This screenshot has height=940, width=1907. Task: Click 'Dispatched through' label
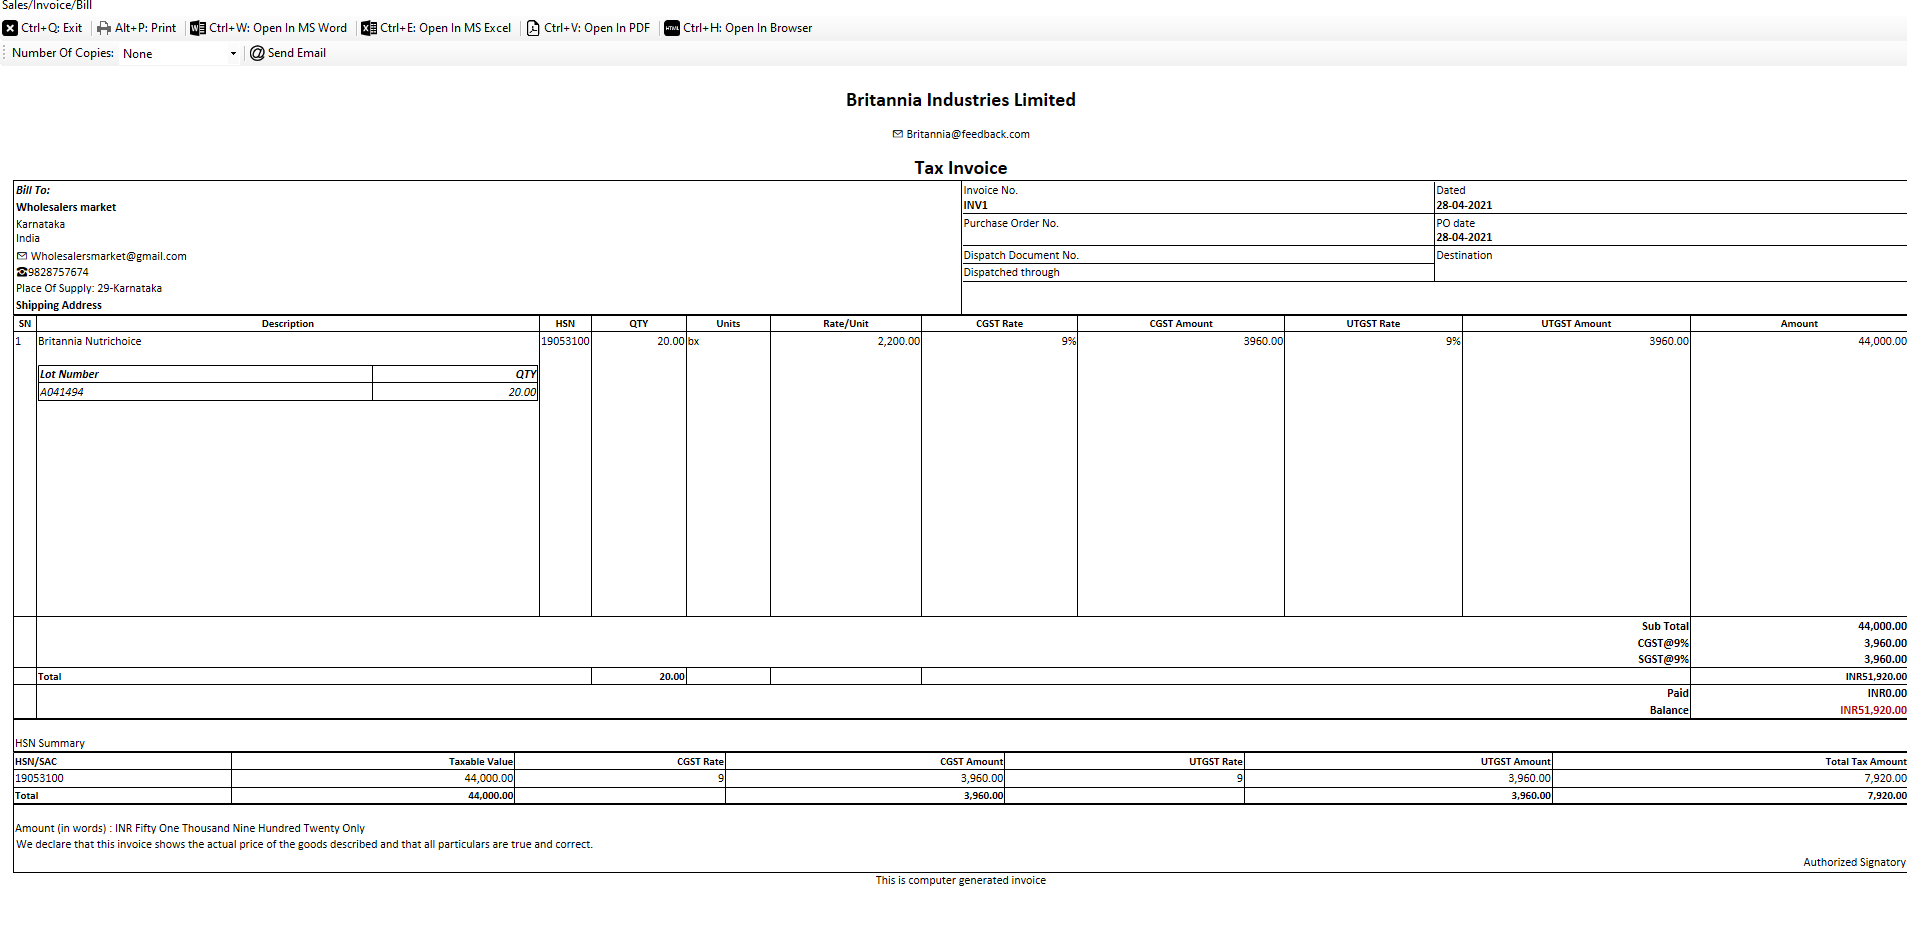(x=1012, y=272)
